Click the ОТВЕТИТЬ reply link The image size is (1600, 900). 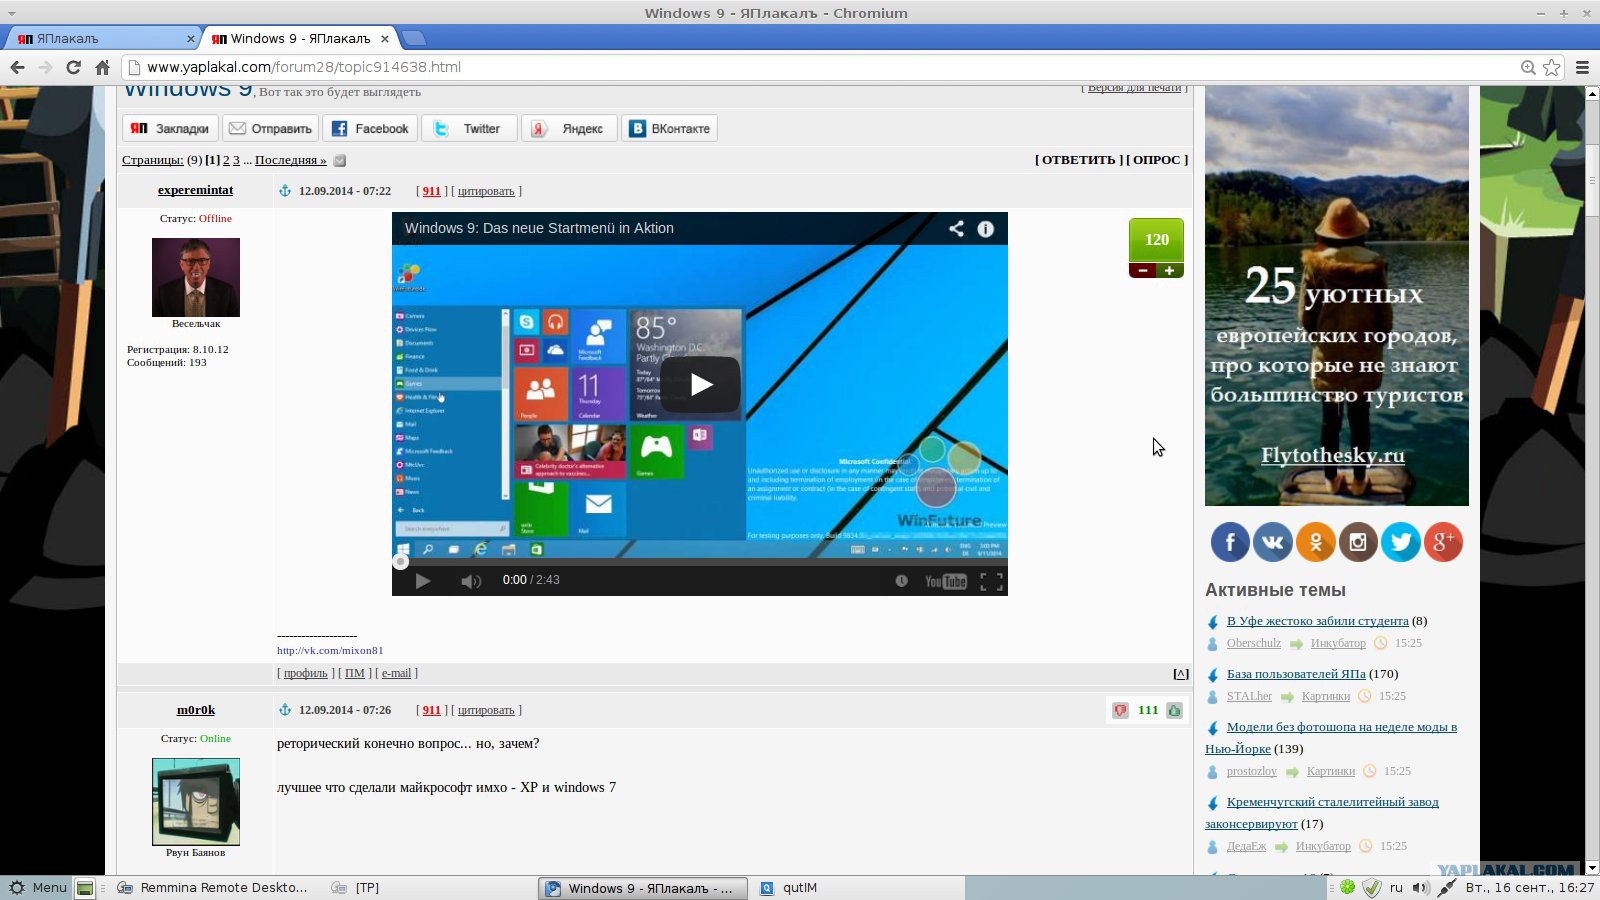(1078, 160)
